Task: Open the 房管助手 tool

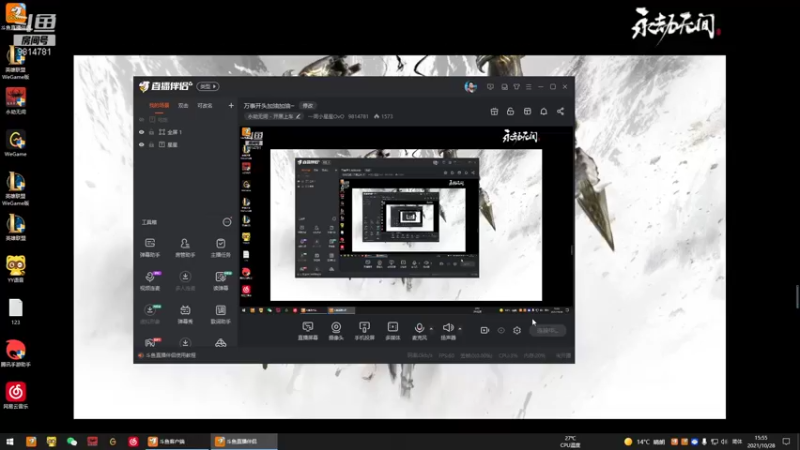Action: click(185, 247)
